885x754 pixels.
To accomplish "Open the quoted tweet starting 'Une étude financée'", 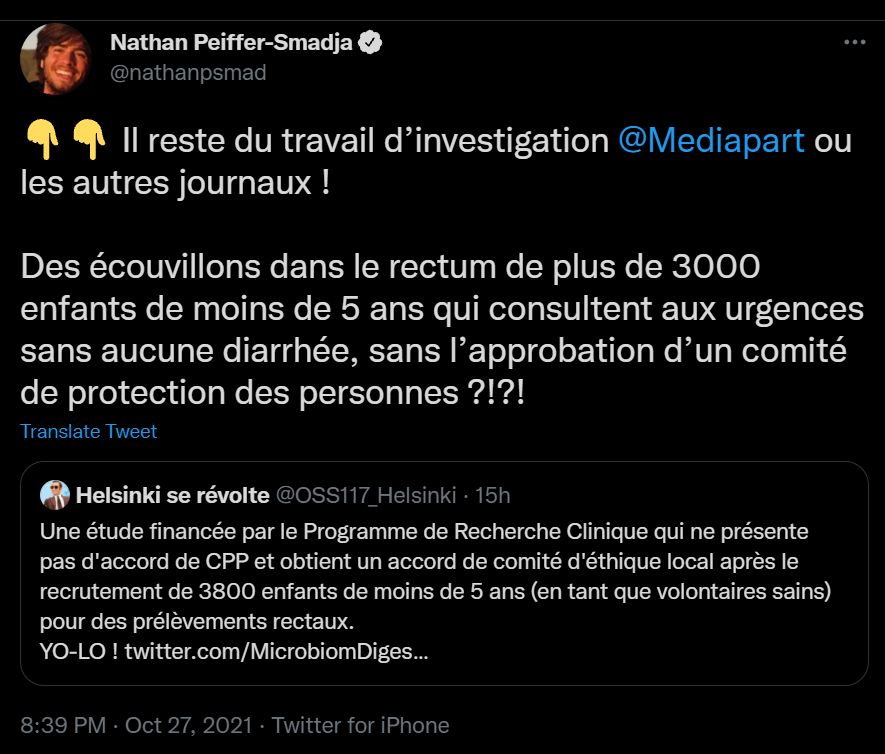I will (440, 575).
